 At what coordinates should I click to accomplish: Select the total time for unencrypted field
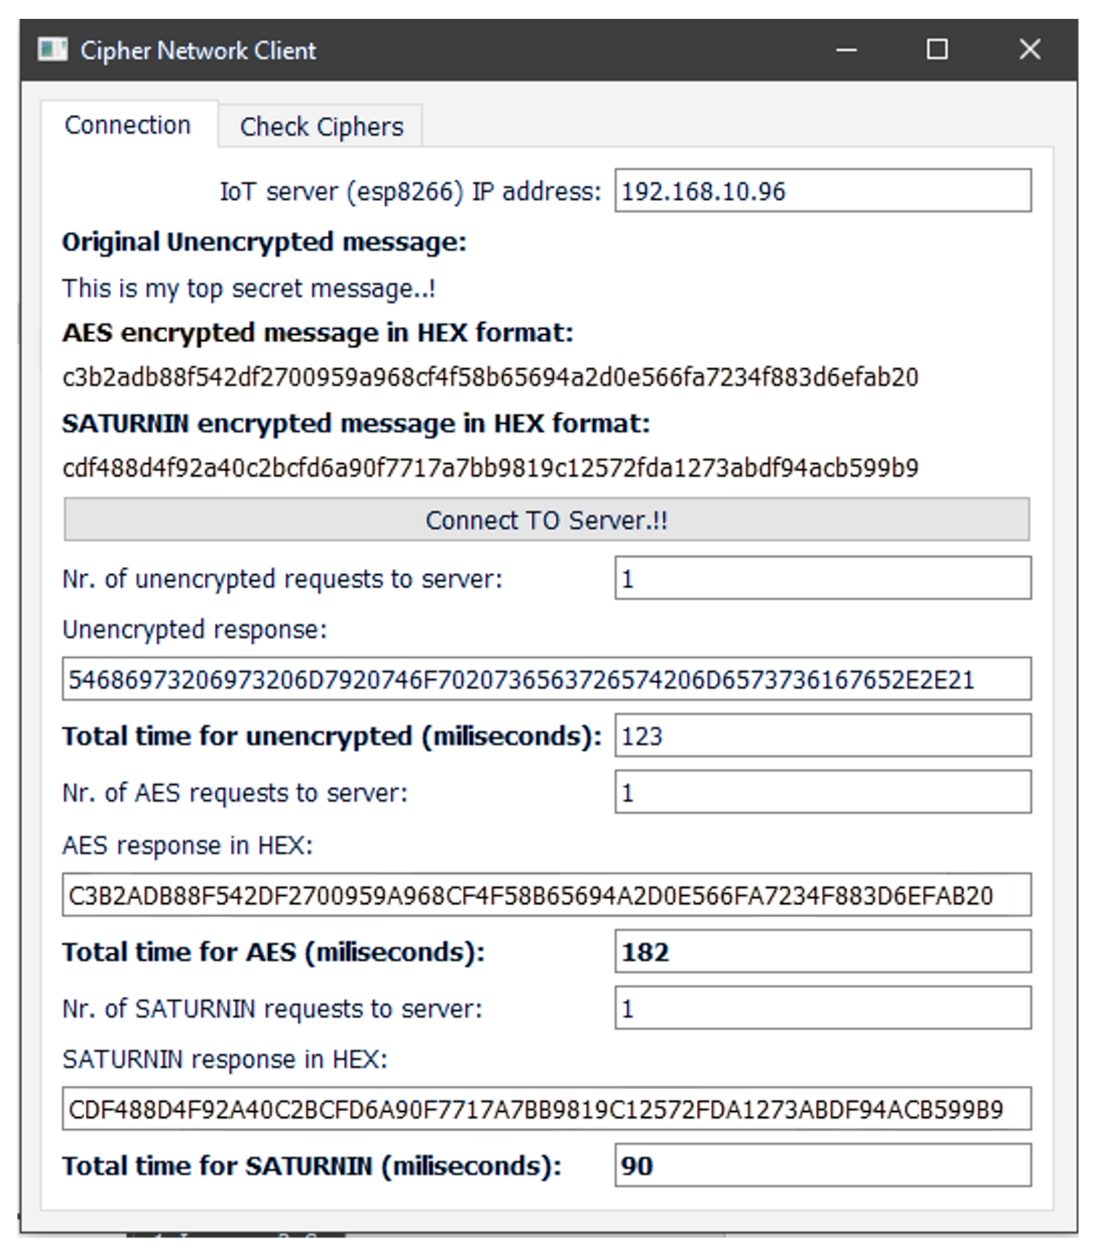(822, 736)
